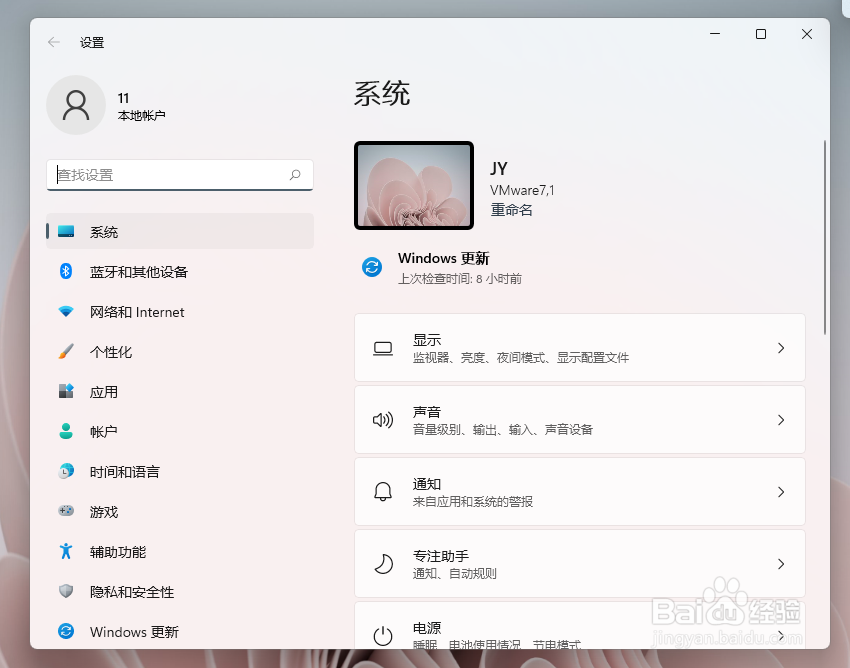
Task: Open 网络和 Internet category
Action: [x=180, y=312]
